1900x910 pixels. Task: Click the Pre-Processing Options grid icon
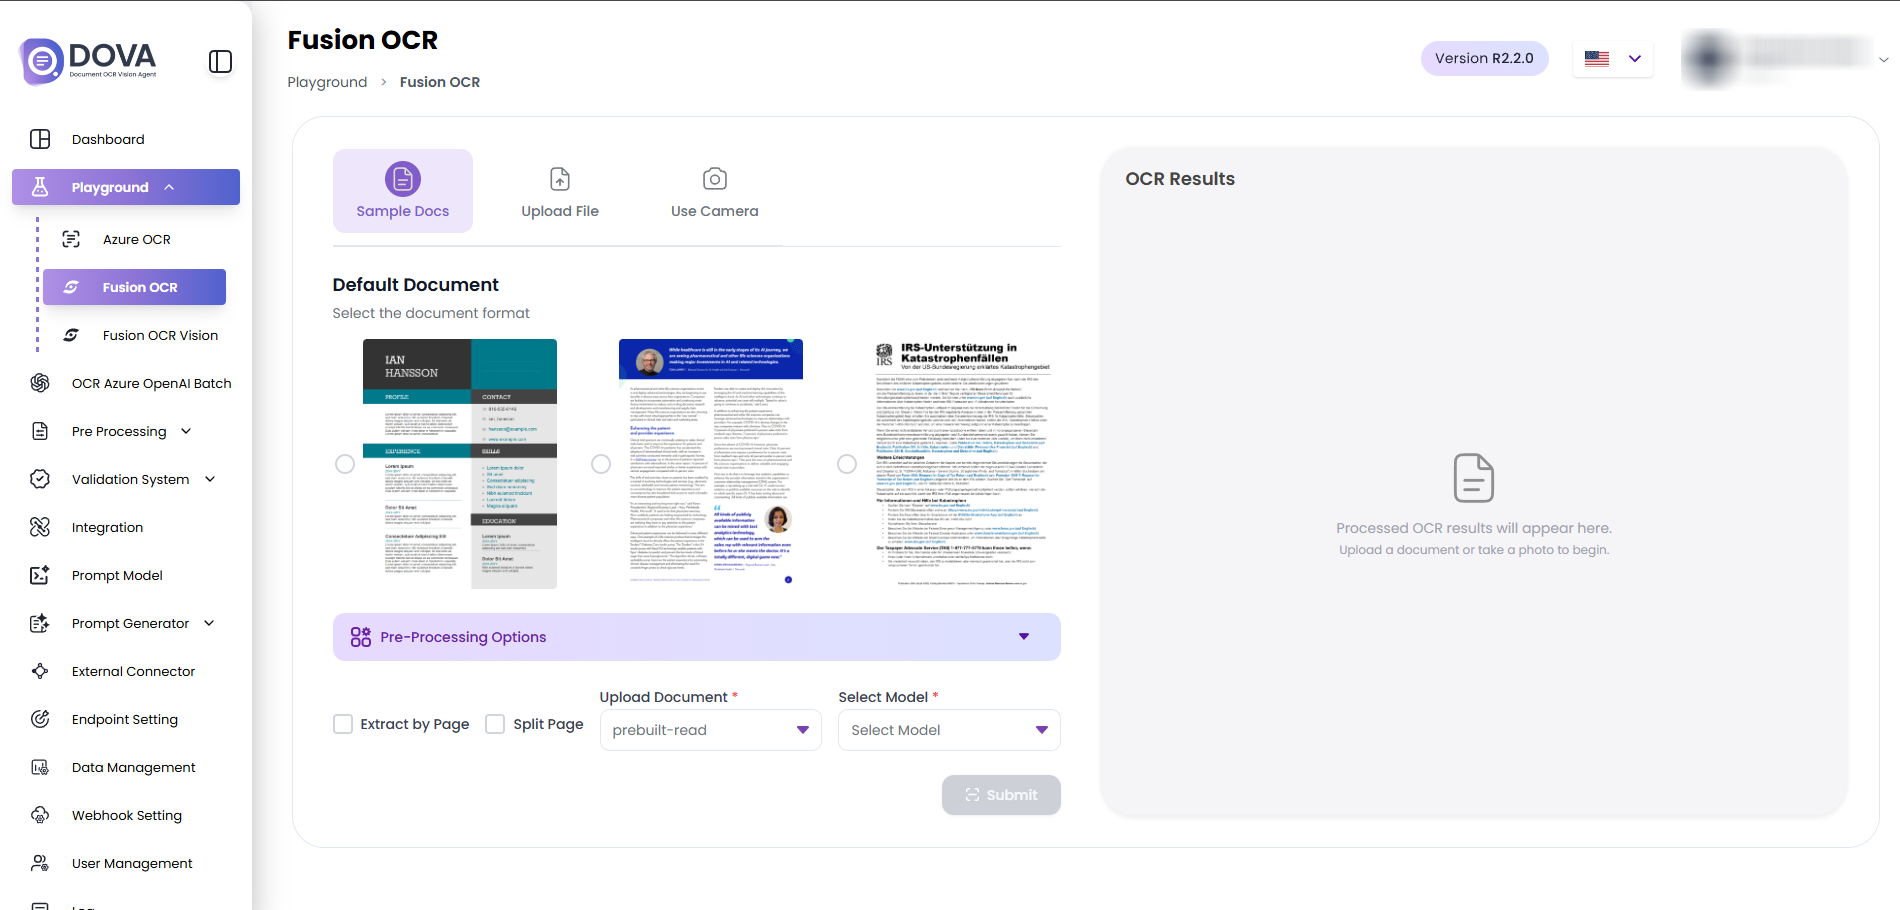(x=361, y=637)
